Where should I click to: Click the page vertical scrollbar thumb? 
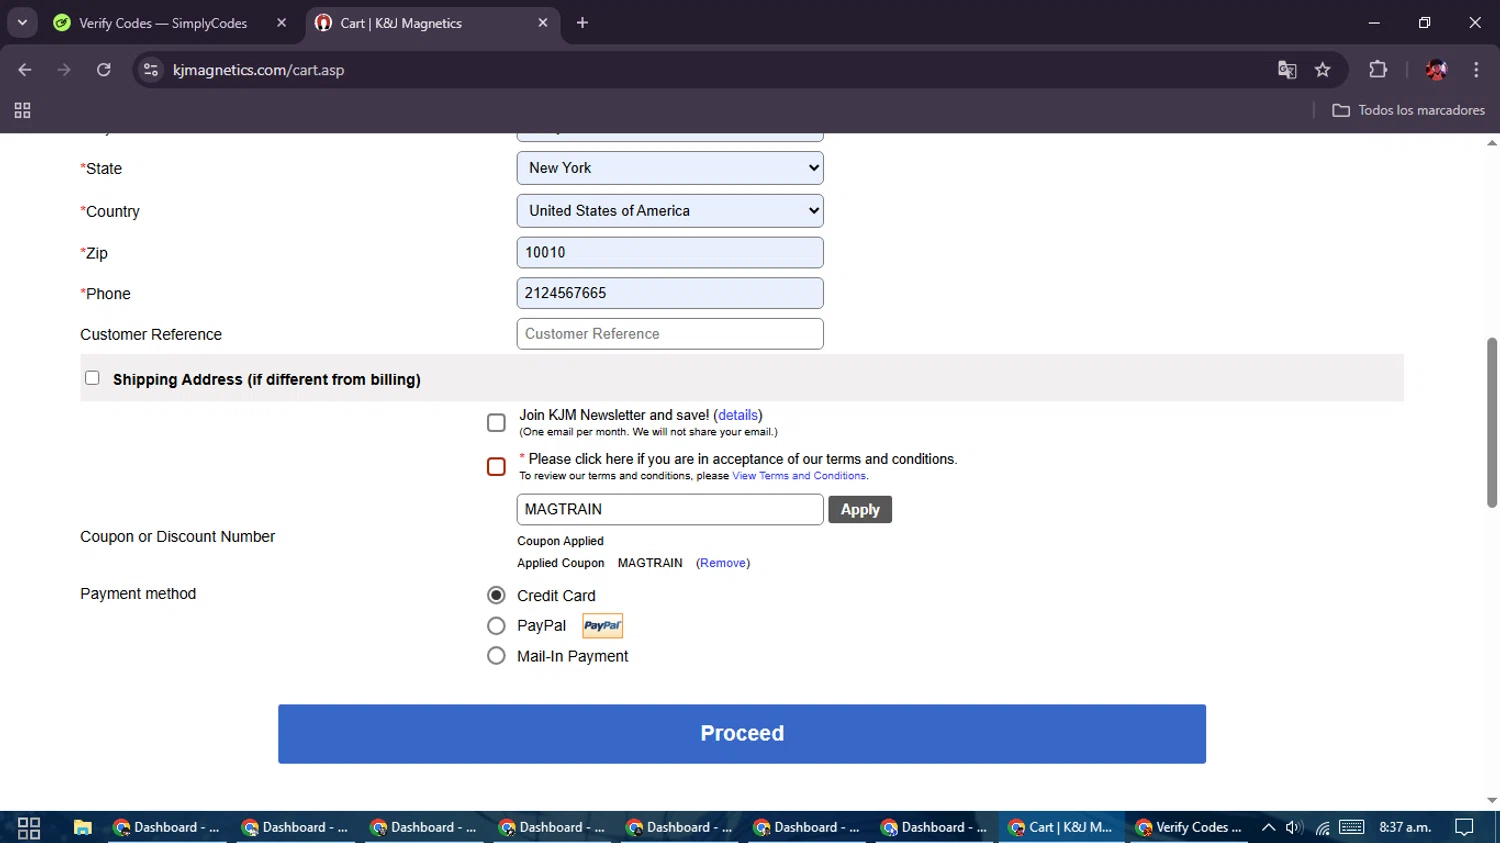coord(1492,422)
